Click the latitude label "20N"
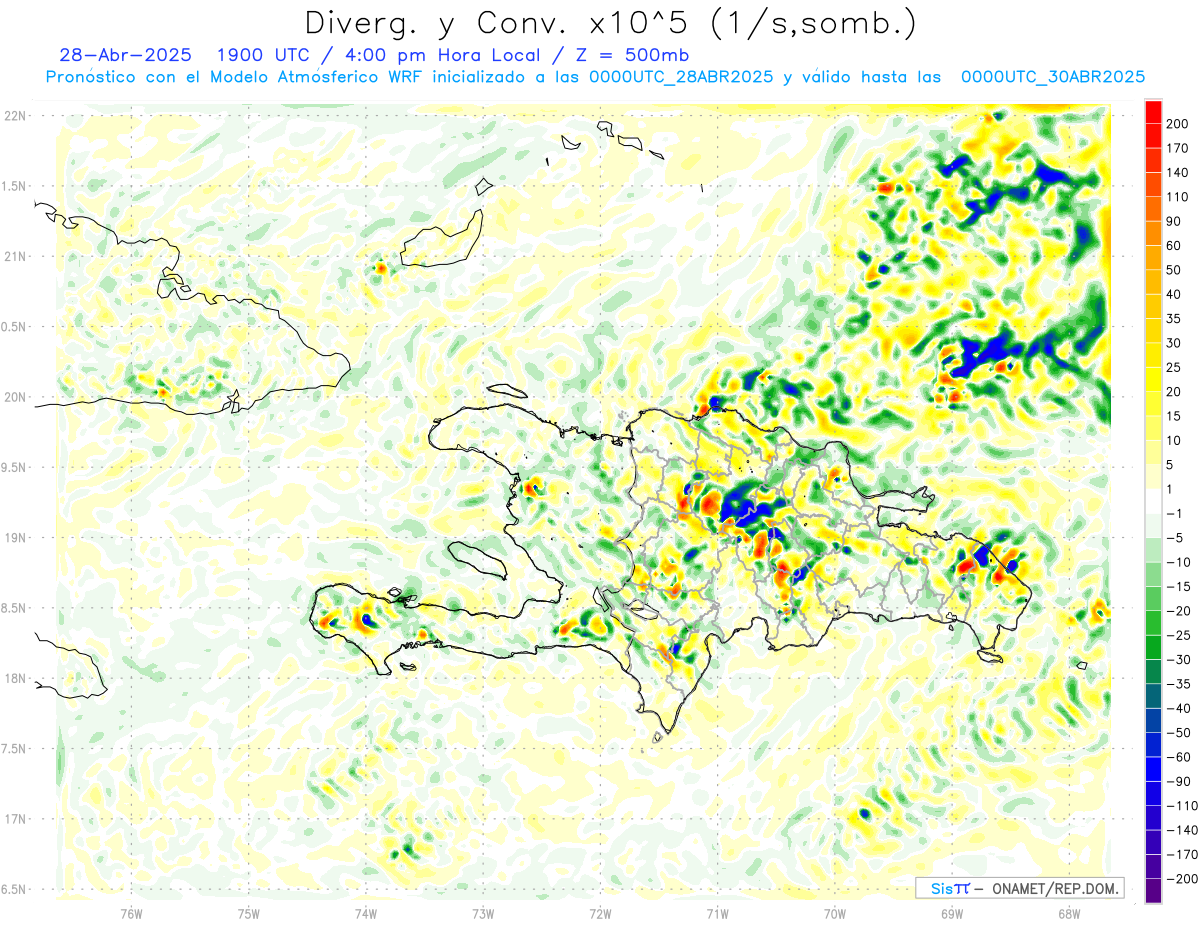Viewport: 1200px width, 927px height. 14,397
